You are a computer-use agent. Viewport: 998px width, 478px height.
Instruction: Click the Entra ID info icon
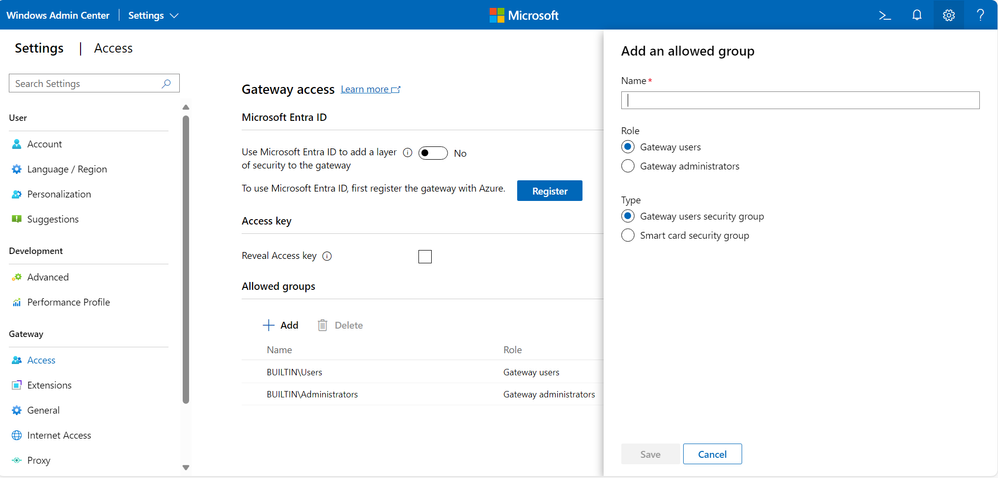(x=408, y=153)
